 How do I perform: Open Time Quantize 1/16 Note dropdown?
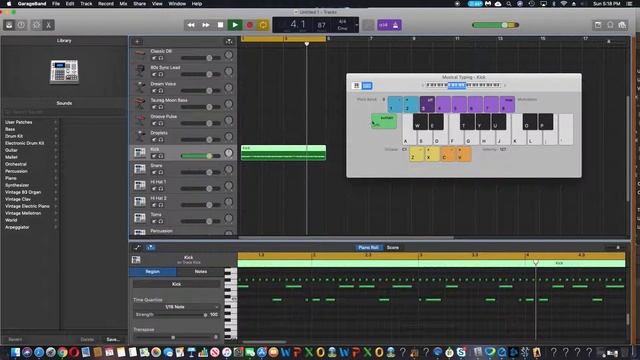click(x=176, y=307)
